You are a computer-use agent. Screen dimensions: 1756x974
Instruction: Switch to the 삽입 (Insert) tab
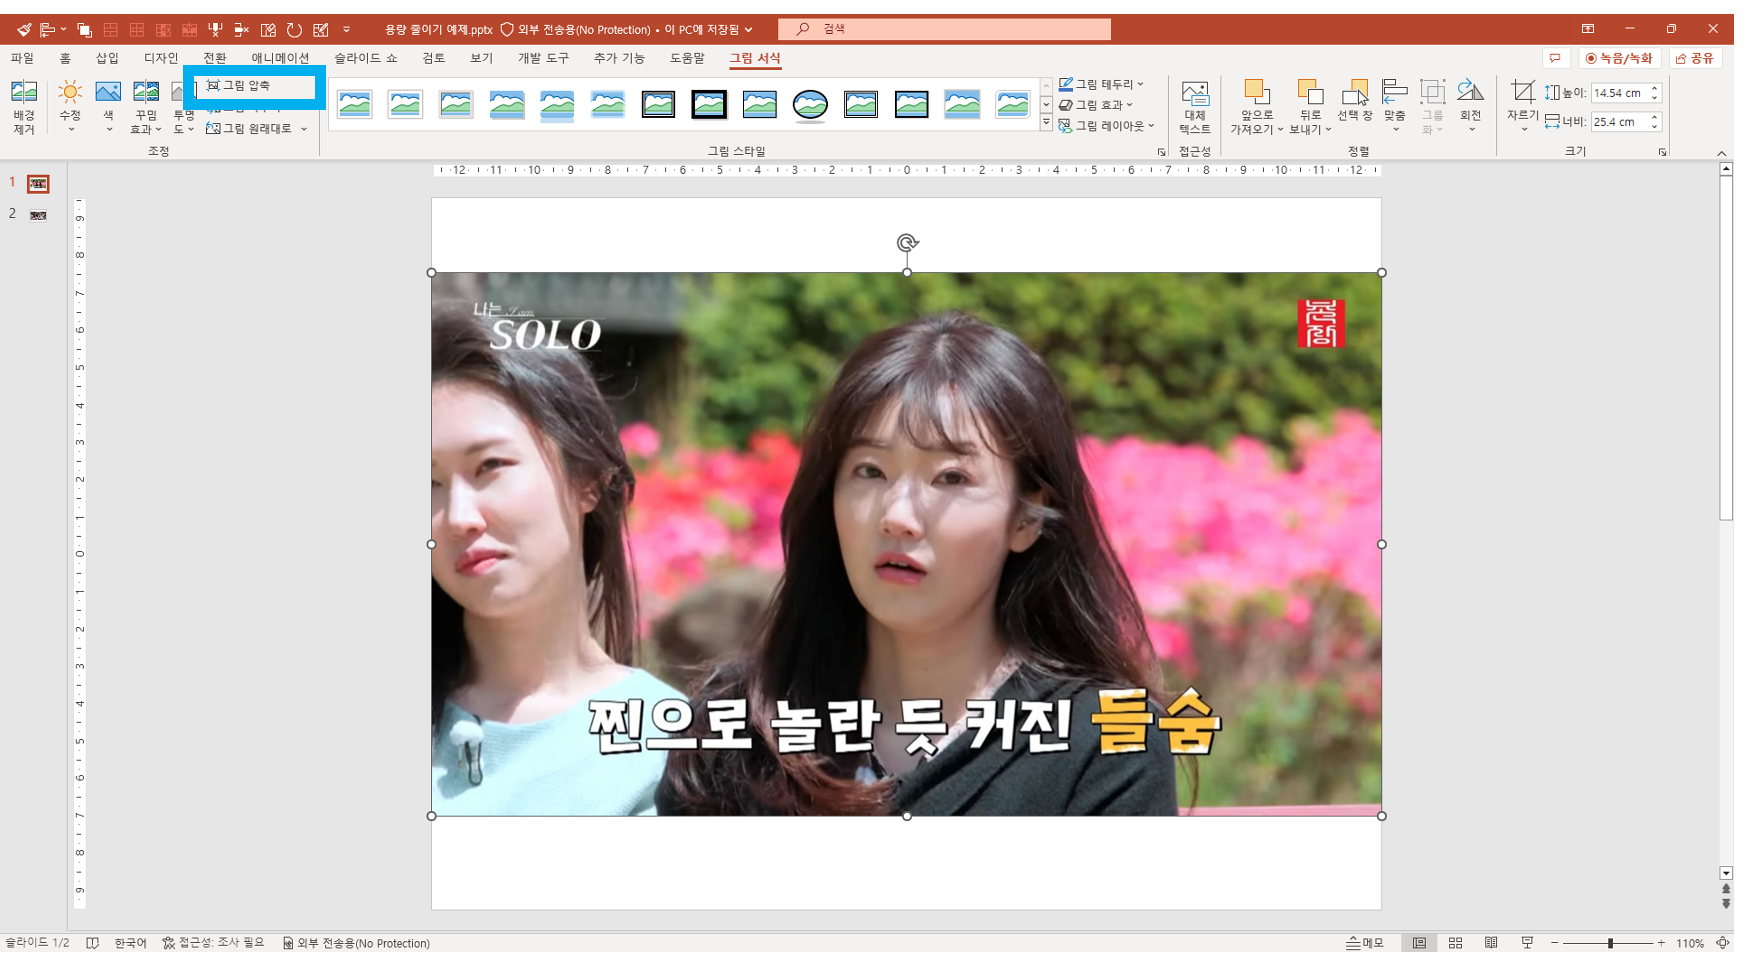[107, 59]
